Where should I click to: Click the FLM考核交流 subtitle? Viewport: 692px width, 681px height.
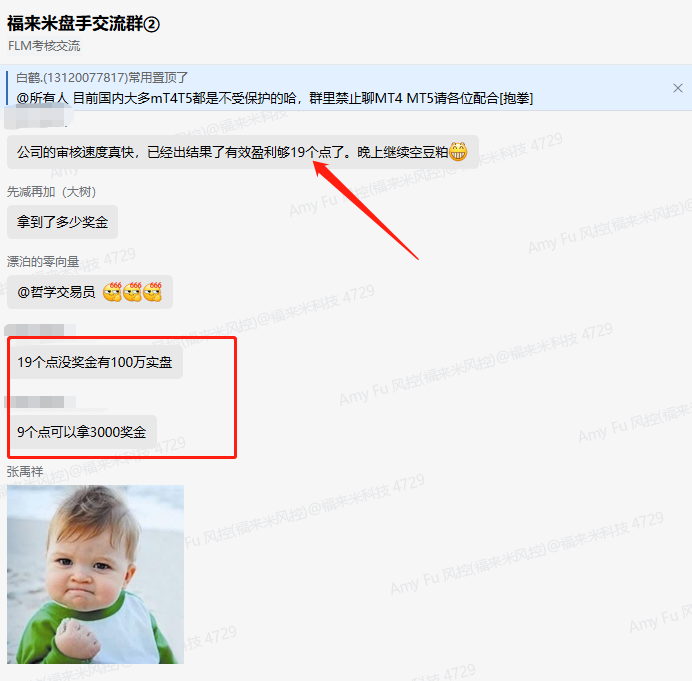click(x=44, y=45)
